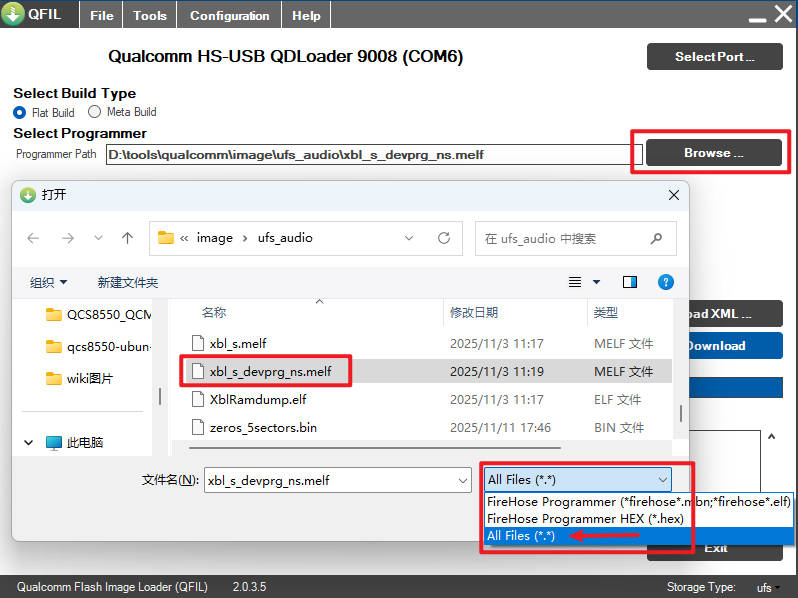
Task: Expand the 此电脑 tree node
Action: click(x=28, y=442)
